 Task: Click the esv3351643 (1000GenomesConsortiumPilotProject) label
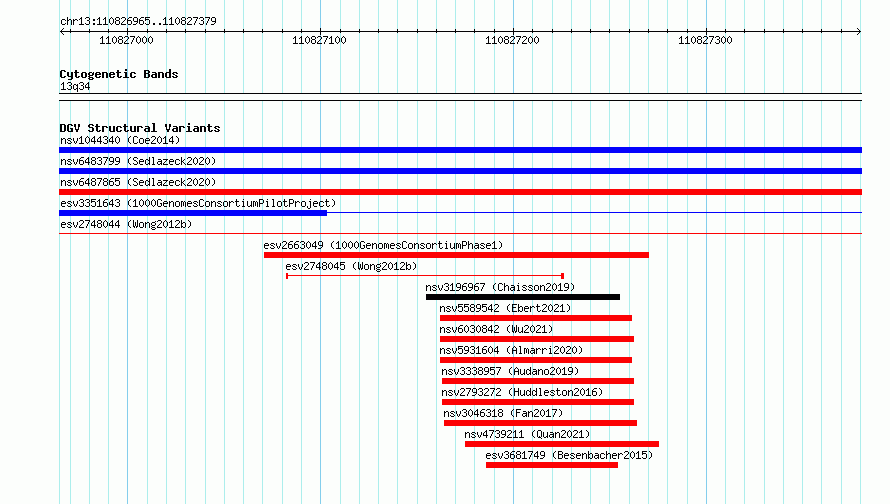pyautogui.click(x=198, y=203)
